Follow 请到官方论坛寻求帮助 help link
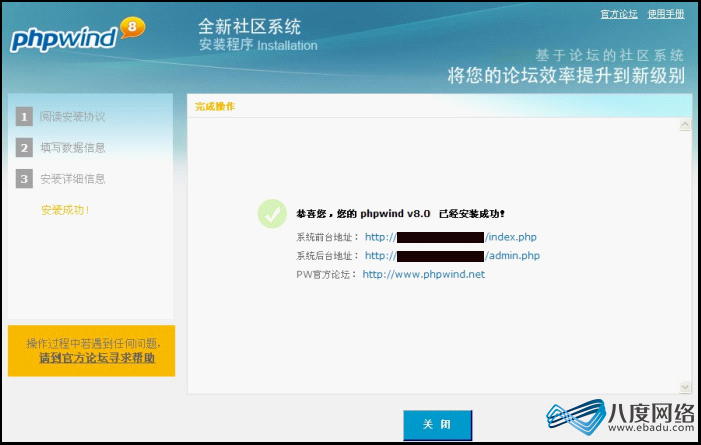Viewport: 701px width, 445px height. [97, 358]
